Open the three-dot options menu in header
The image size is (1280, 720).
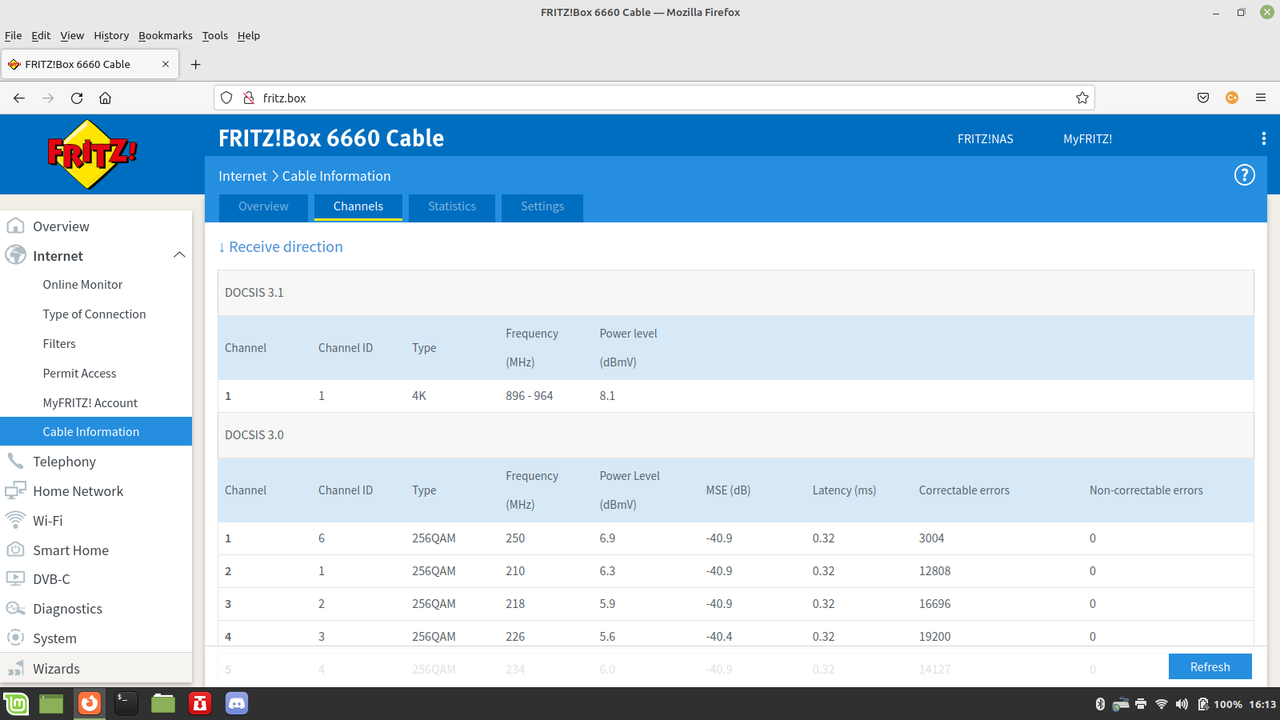pos(1264,139)
